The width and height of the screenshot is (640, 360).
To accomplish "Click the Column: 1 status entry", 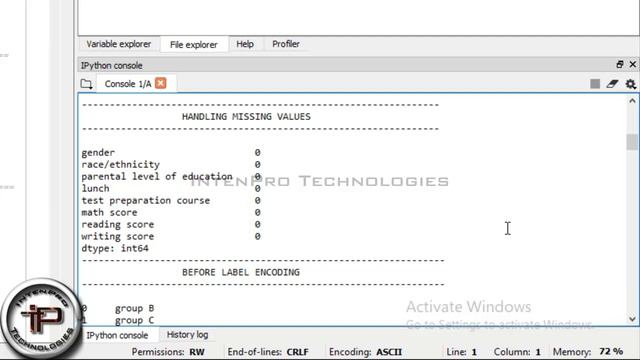I will click(x=517, y=352).
